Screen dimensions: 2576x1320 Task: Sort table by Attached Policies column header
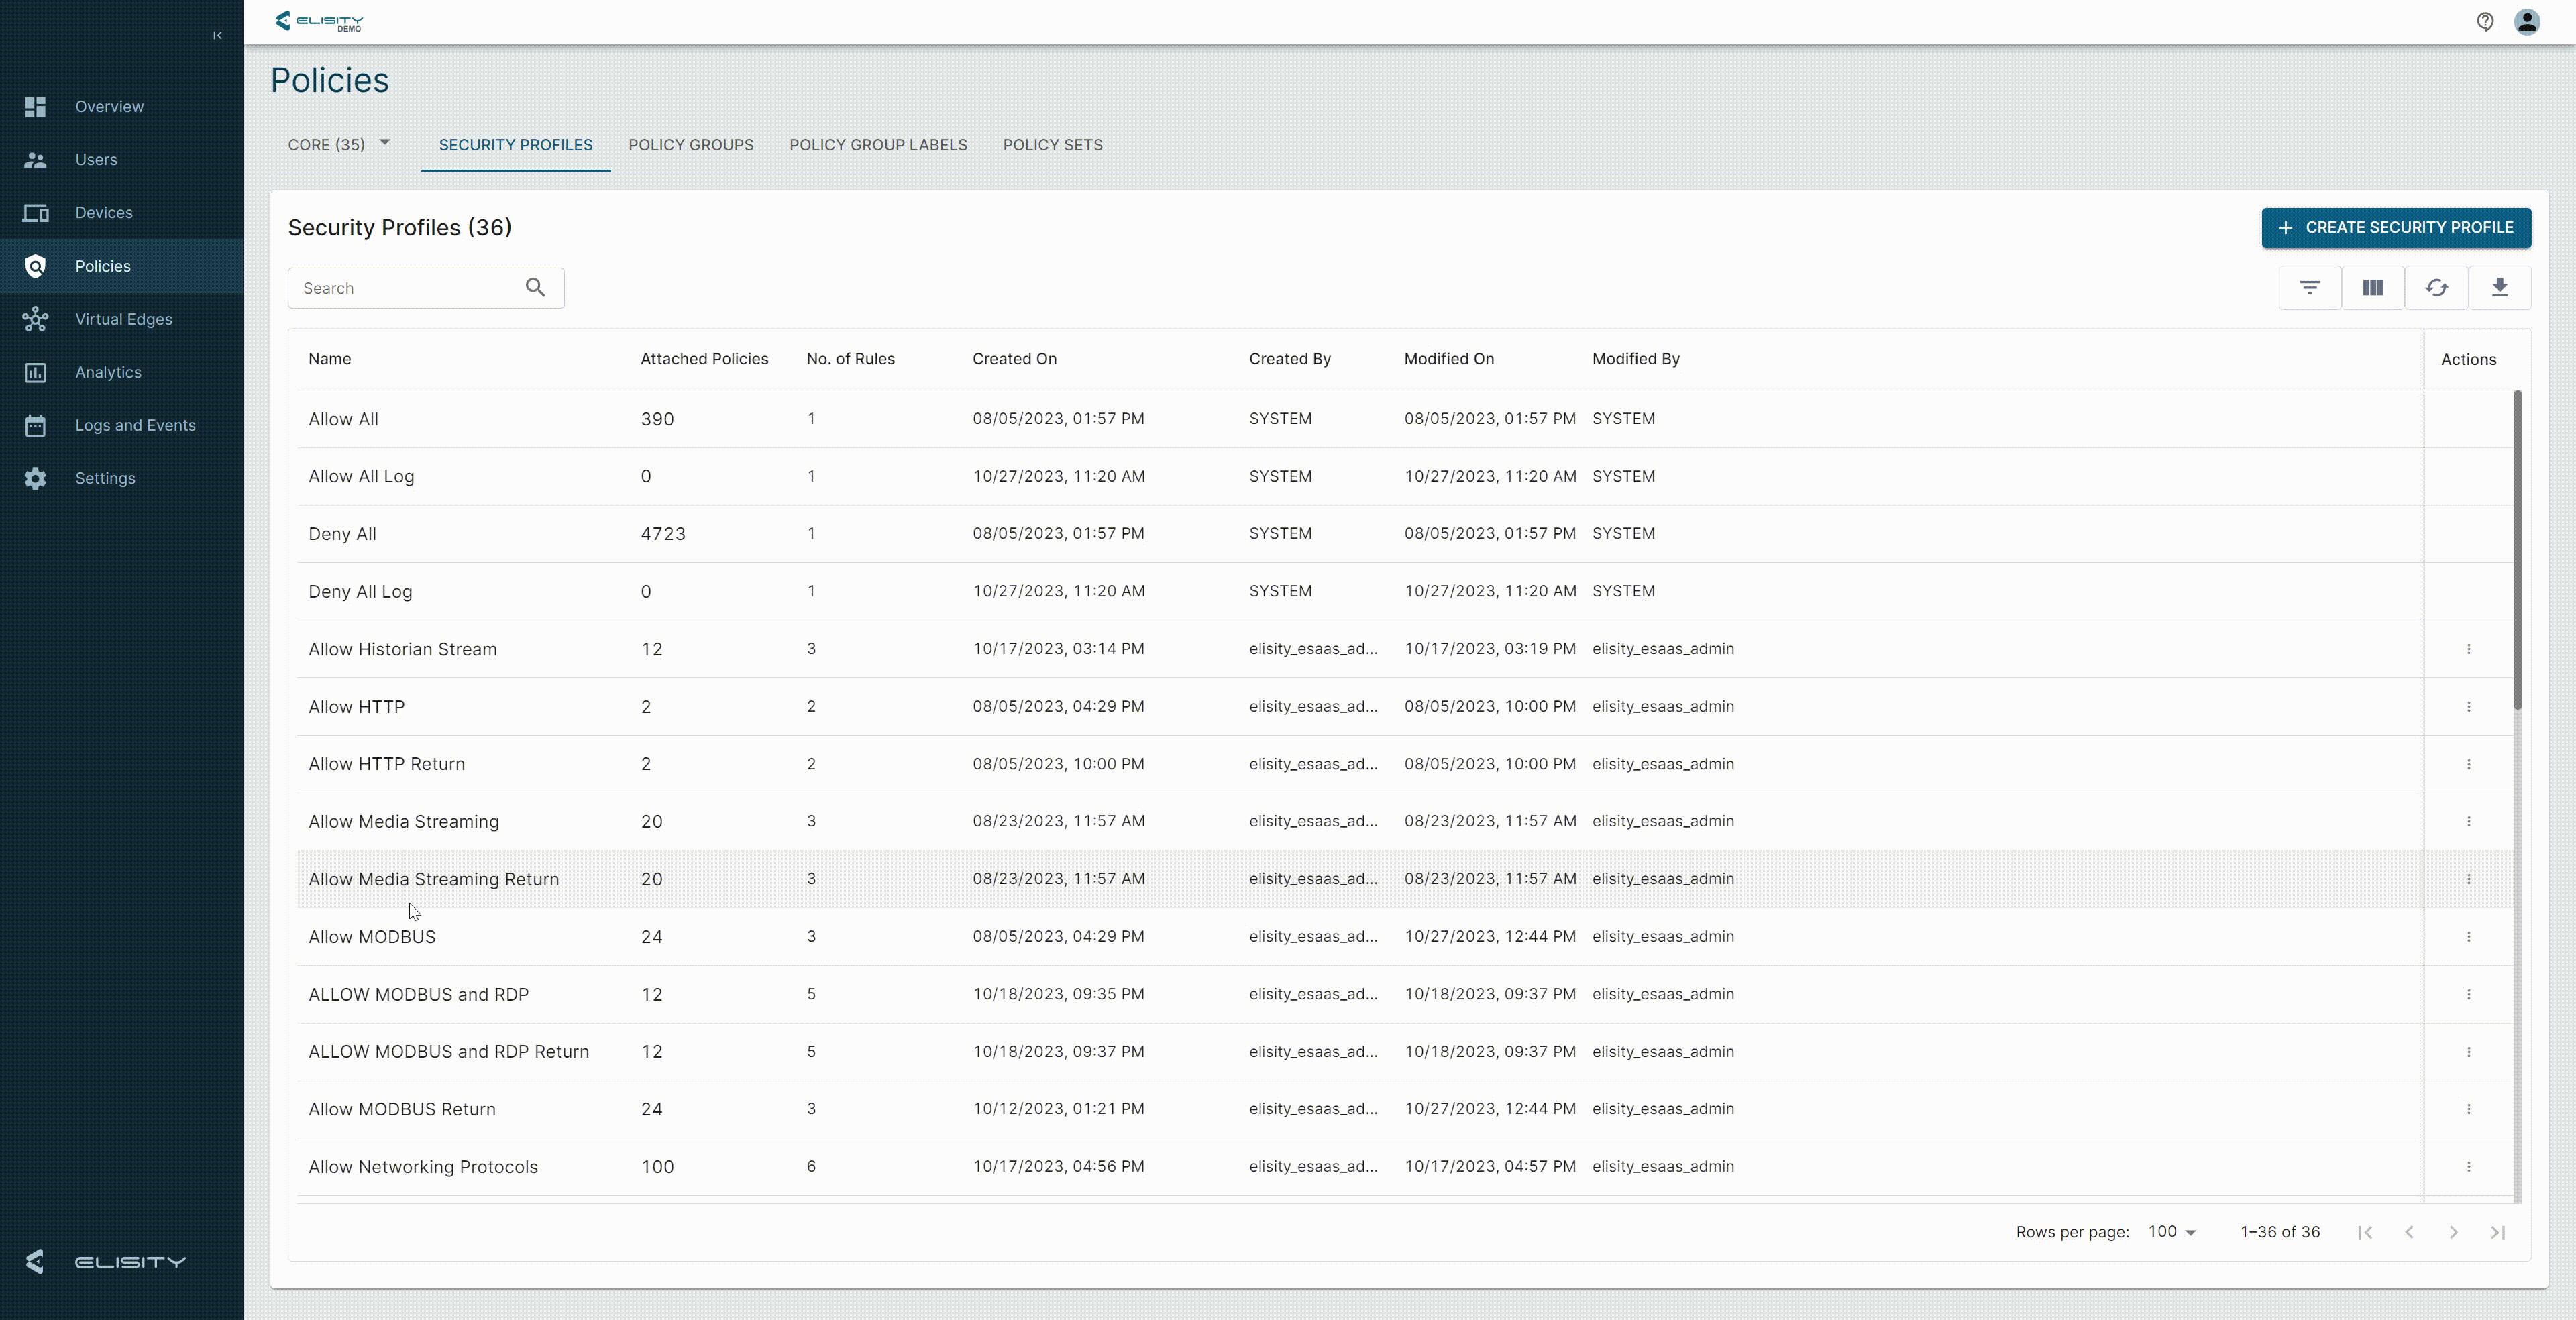(704, 359)
